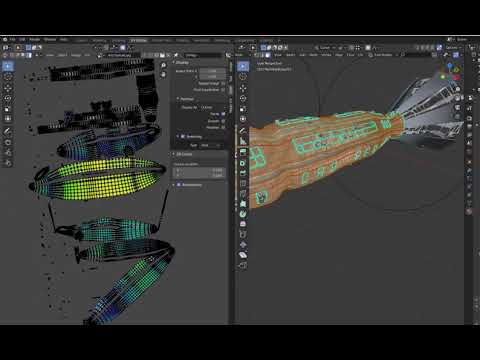Image resolution: width=480 pixels, height=360 pixels.
Task: Collapse the Display panel
Action: 182,63
